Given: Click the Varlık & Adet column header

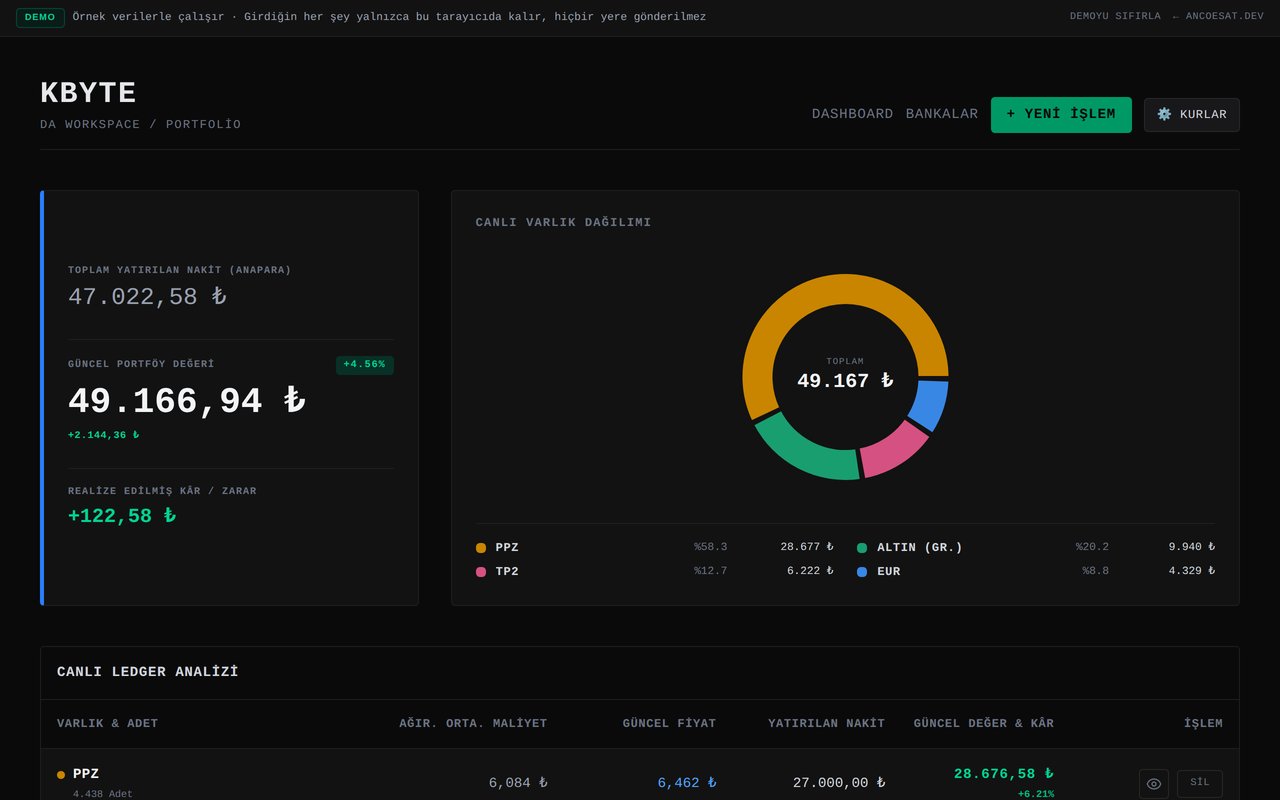Looking at the screenshot, I should click(x=108, y=724).
